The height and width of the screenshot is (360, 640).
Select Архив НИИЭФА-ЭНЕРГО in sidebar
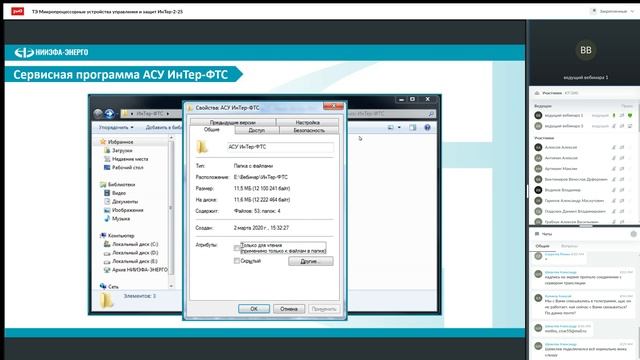point(135,269)
